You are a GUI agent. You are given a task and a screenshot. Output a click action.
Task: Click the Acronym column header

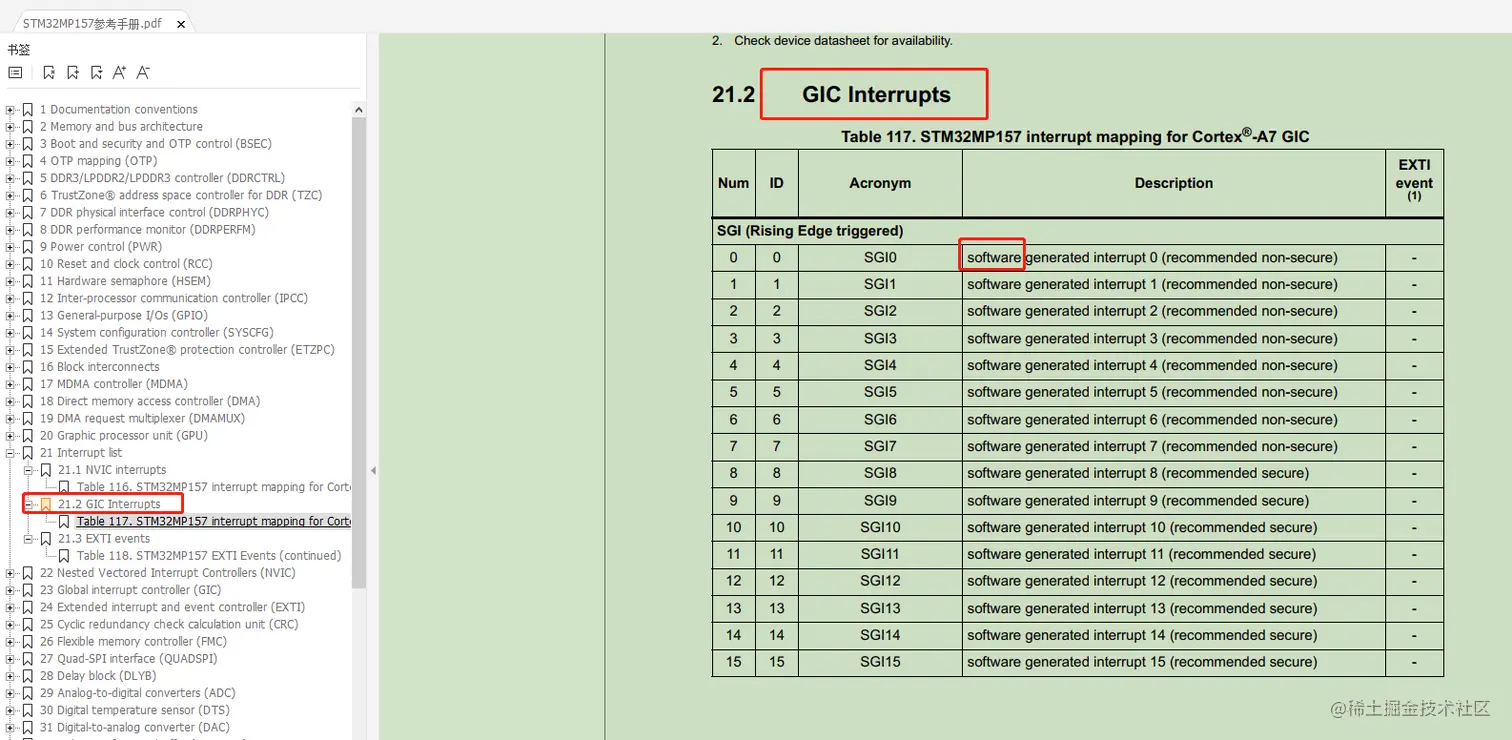(880, 183)
